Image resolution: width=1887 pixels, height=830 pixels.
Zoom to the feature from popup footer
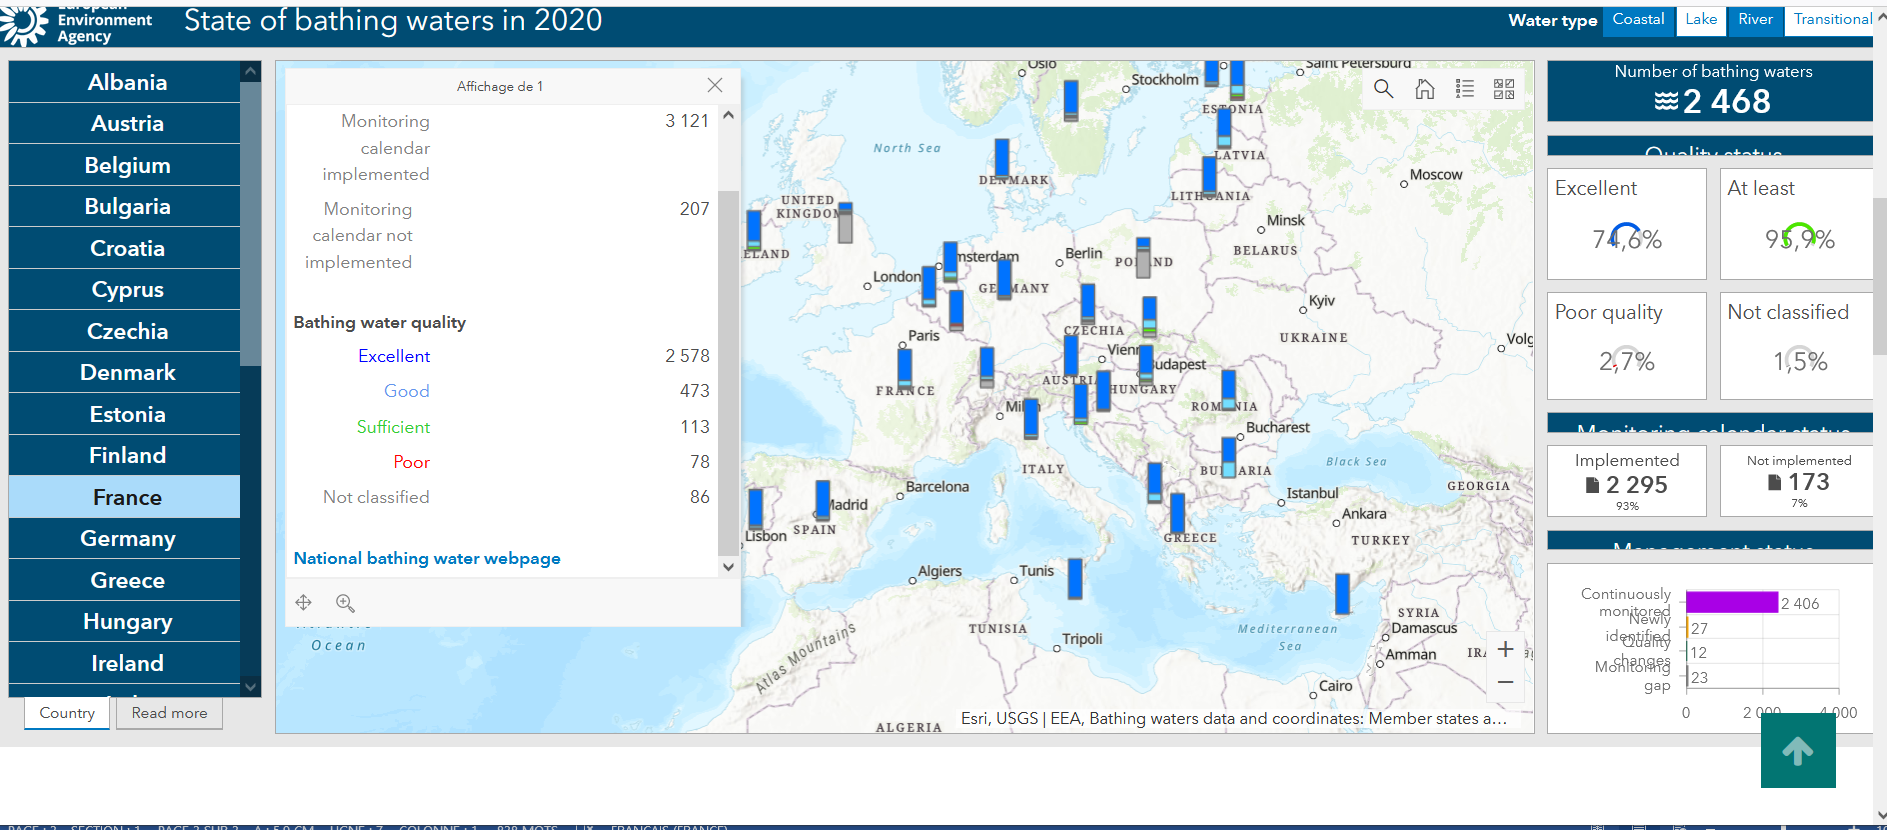click(x=345, y=602)
